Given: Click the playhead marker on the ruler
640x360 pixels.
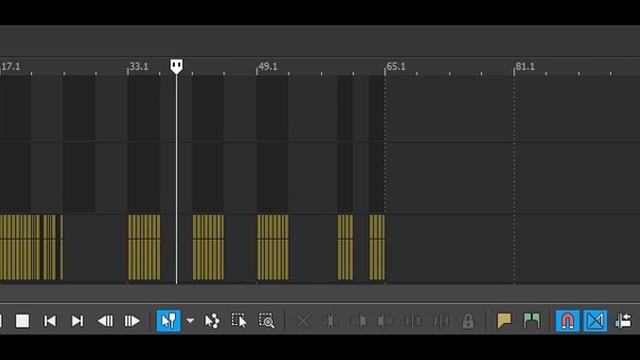Looking at the screenshot, I should pyautogui.click(x=176, y=66).
